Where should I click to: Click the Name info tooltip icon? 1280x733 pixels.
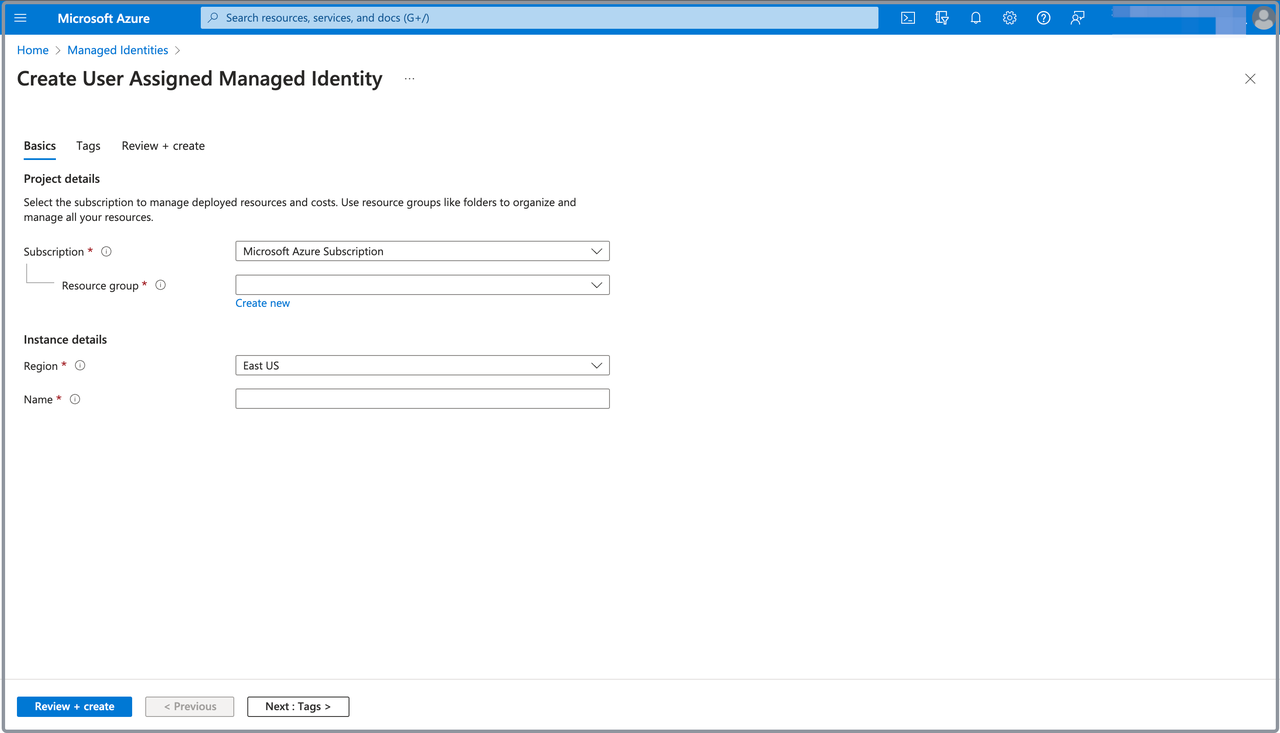pyautogui.click(x=74, y=399)
